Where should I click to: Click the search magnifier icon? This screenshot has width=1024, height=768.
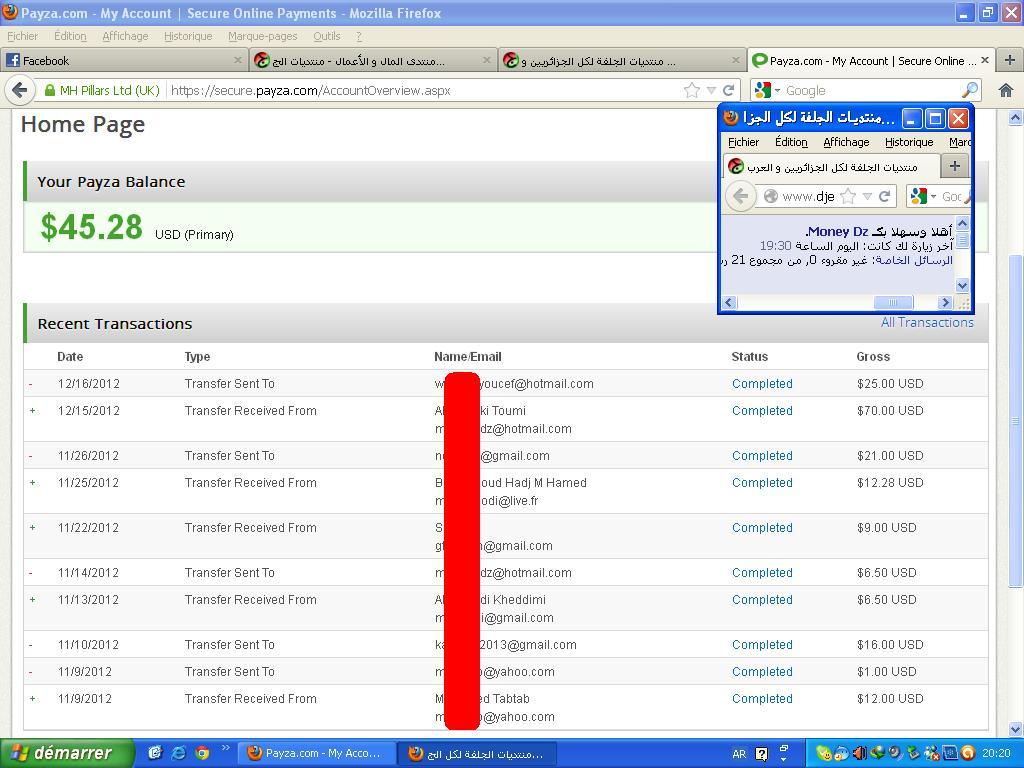(970, 90)
